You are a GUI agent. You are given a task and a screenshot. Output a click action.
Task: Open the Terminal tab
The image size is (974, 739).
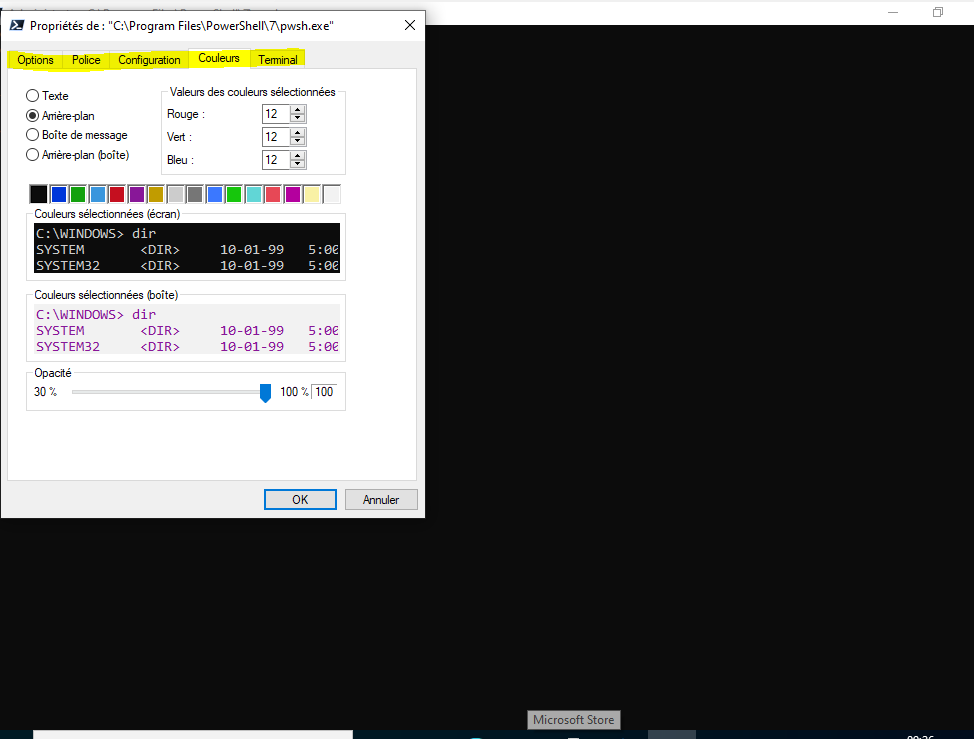coord(278,60)
